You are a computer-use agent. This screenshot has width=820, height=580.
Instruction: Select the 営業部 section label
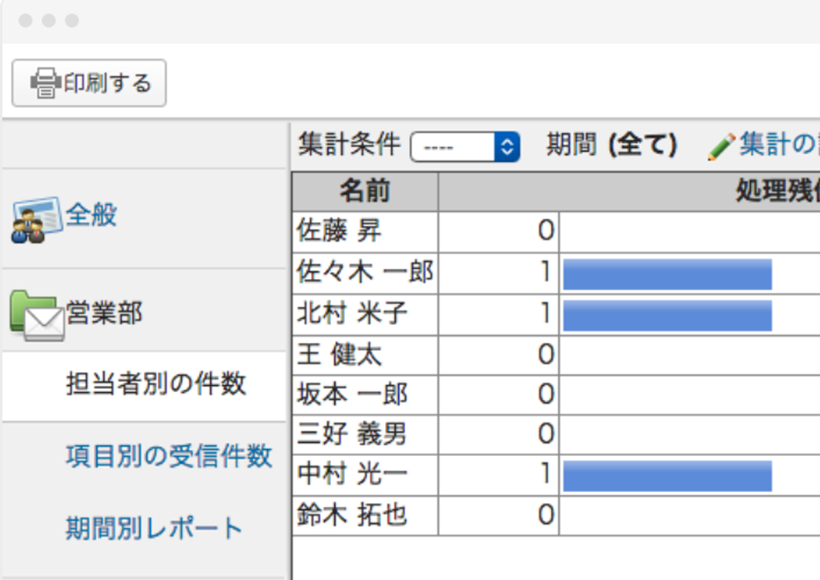(104, 313)
